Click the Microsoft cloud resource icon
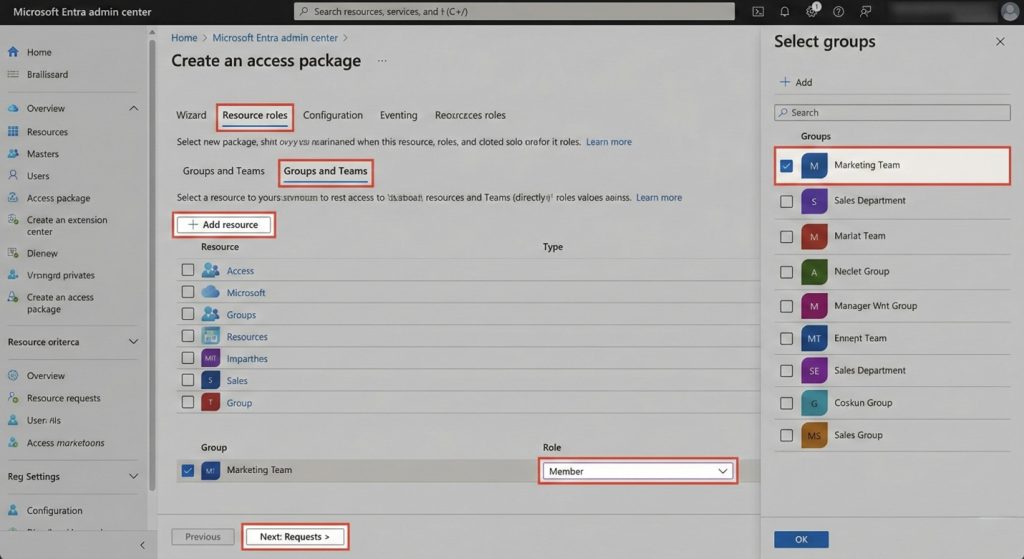The height and width of the screenshot is (559, 1024). (210, 293)
